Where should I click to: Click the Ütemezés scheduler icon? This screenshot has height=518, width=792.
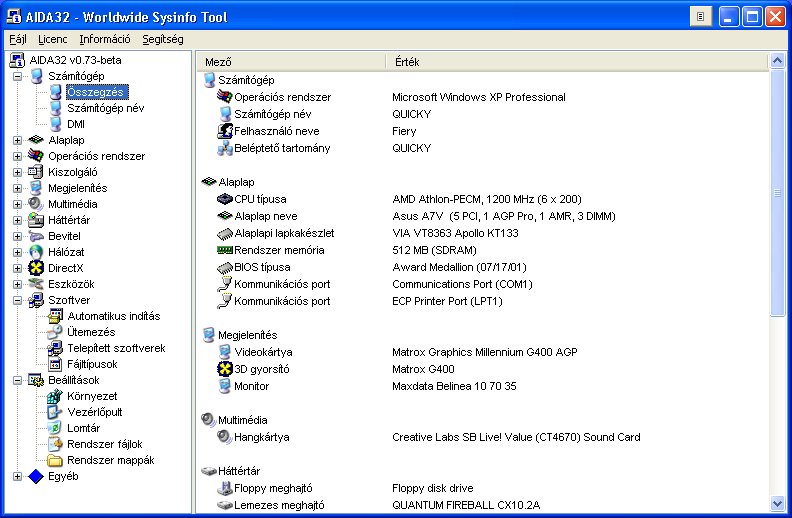click(55, 332)
